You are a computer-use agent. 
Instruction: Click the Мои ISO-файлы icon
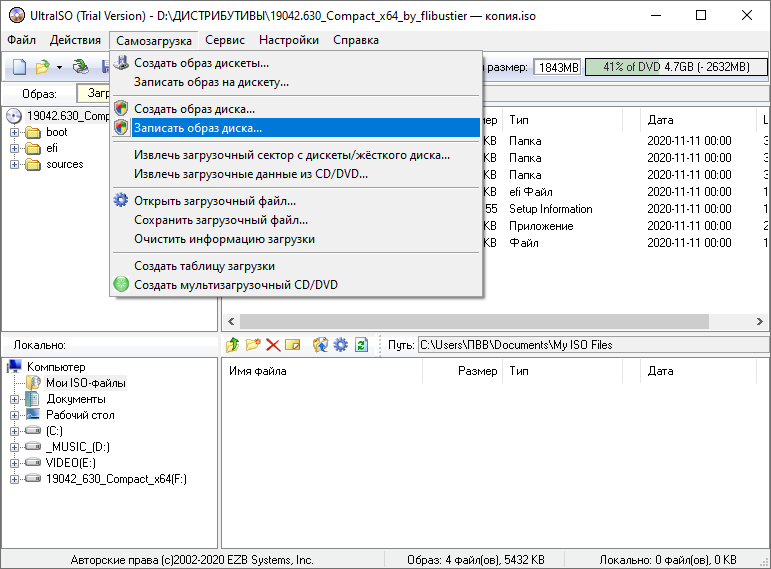(33, 383)
